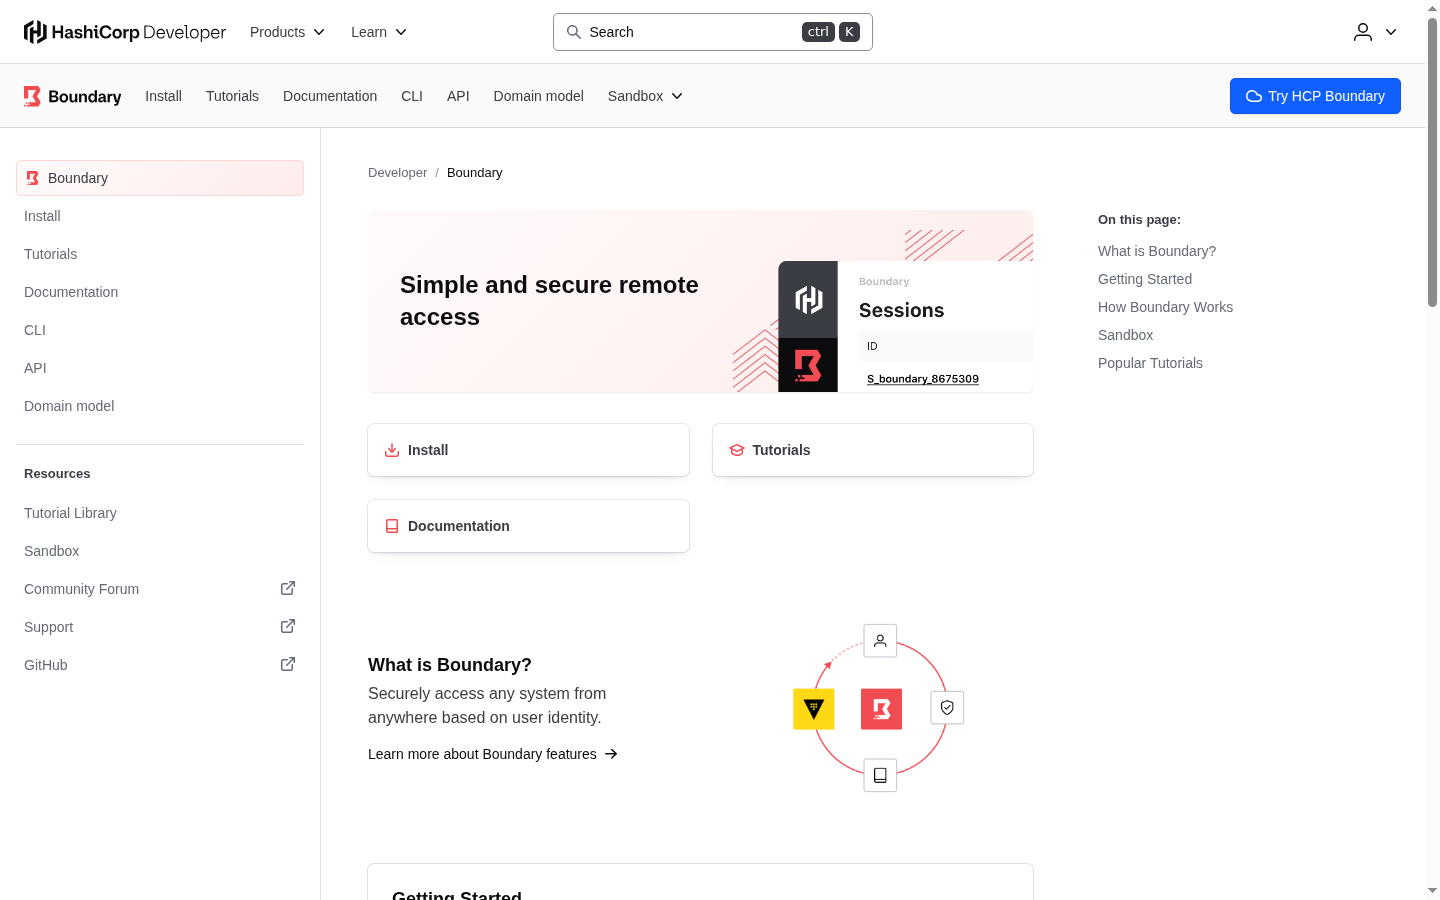Click the HashiCorp logo in hero image
1440x900 pixels.
pyautogui.click(x=808, y=299)
